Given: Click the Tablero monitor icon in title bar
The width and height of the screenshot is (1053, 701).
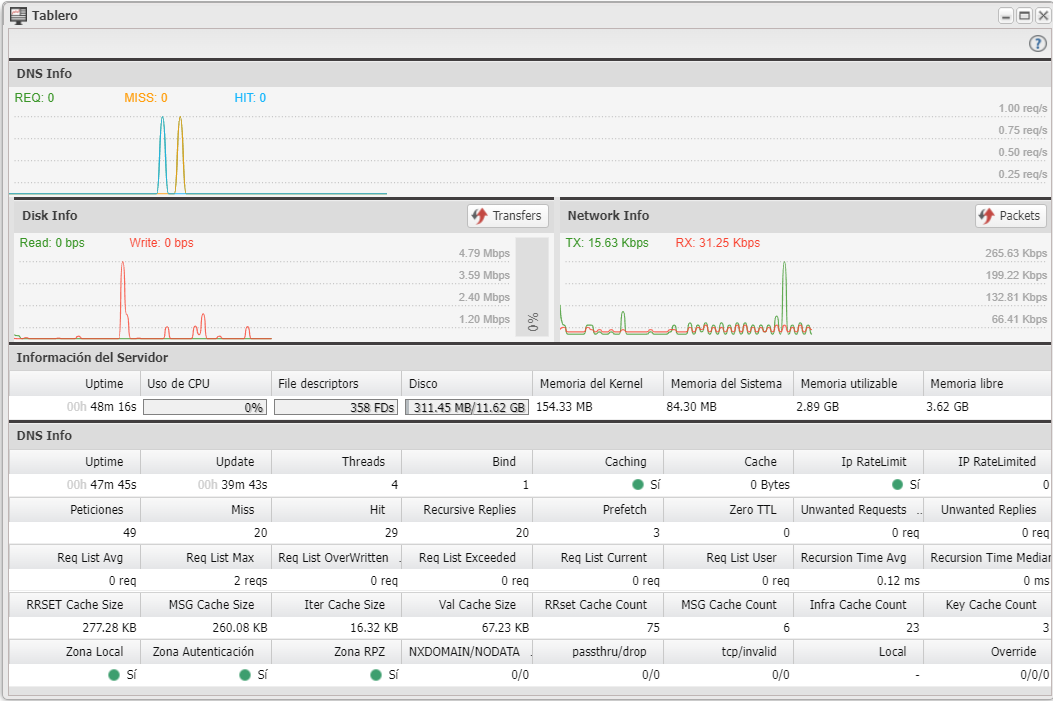Looking at the screenshot, I should coord(18,15).
